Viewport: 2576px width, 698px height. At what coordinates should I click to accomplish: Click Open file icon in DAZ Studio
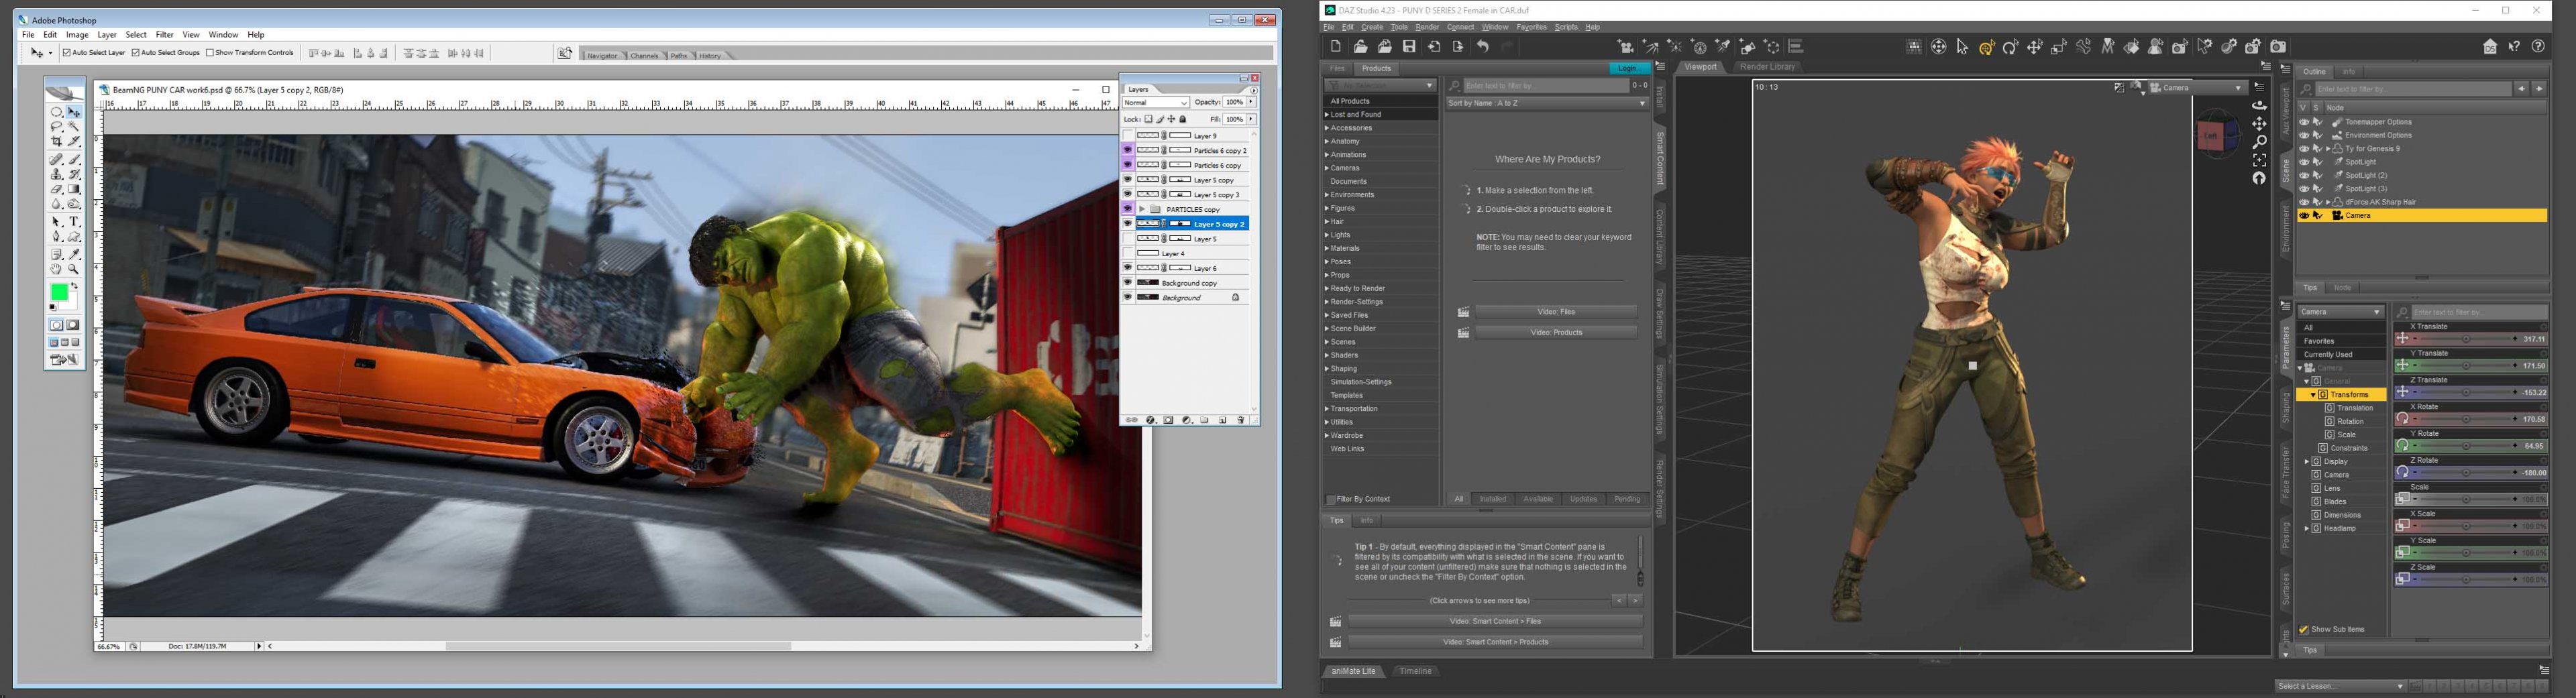click(x=1360, y=46)
